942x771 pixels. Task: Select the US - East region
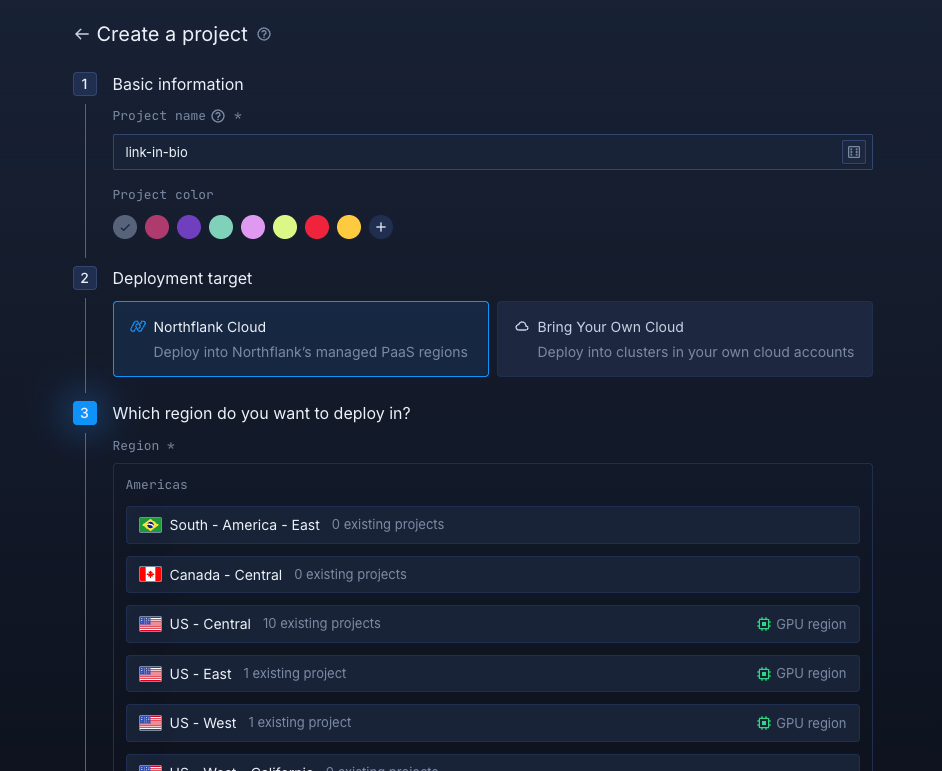tap(492, 674)
